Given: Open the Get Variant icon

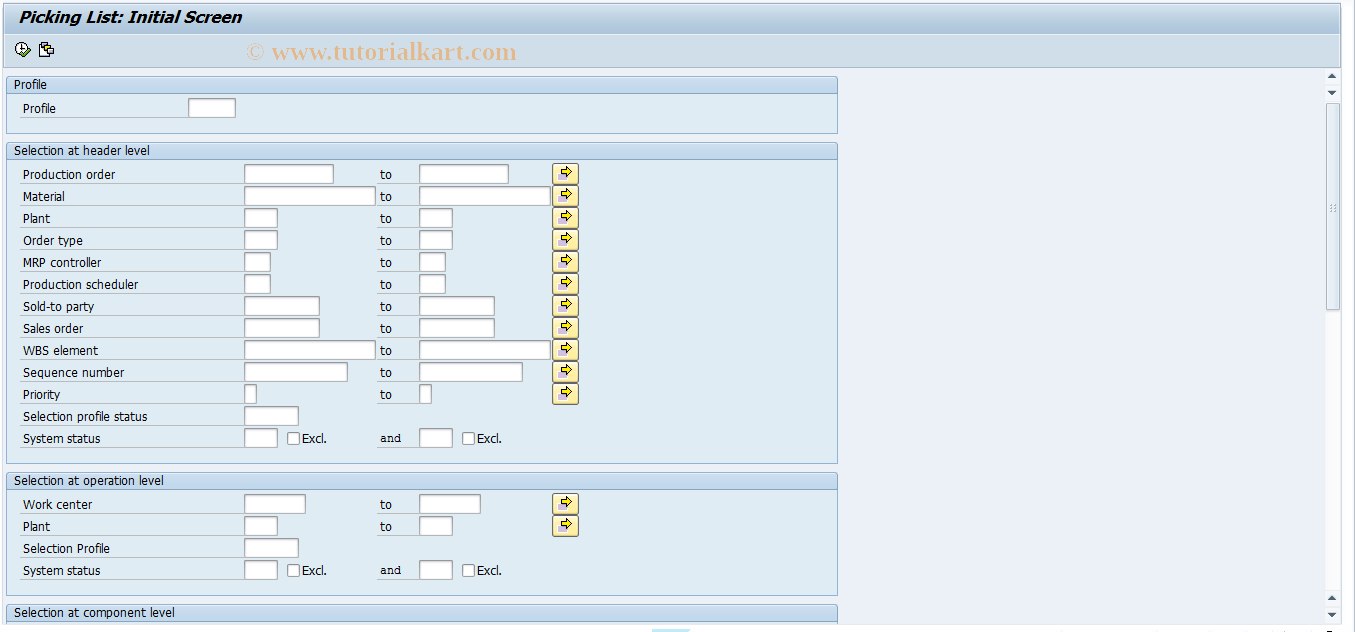Looking at the screenshot, I should (45, 48).
